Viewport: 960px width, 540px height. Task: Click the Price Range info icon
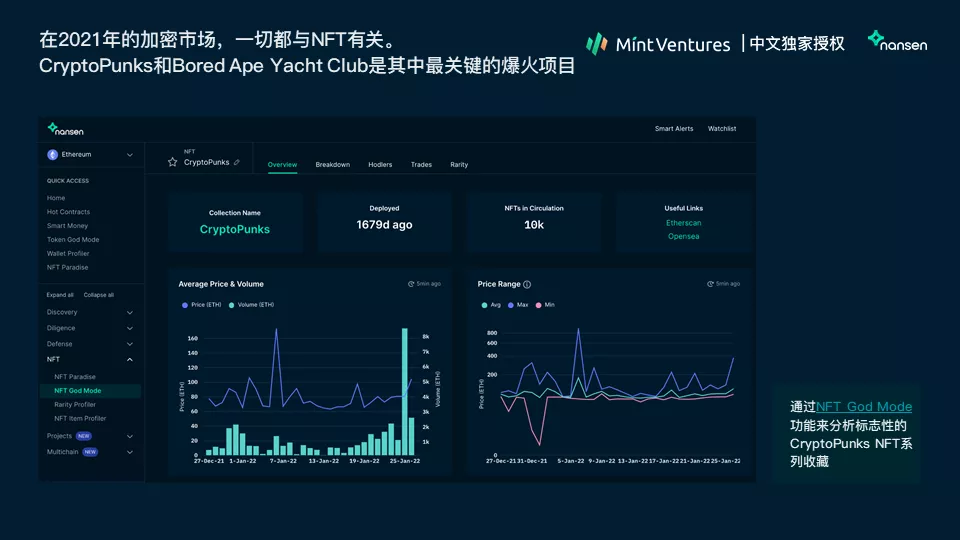click(x=527, y=284)
